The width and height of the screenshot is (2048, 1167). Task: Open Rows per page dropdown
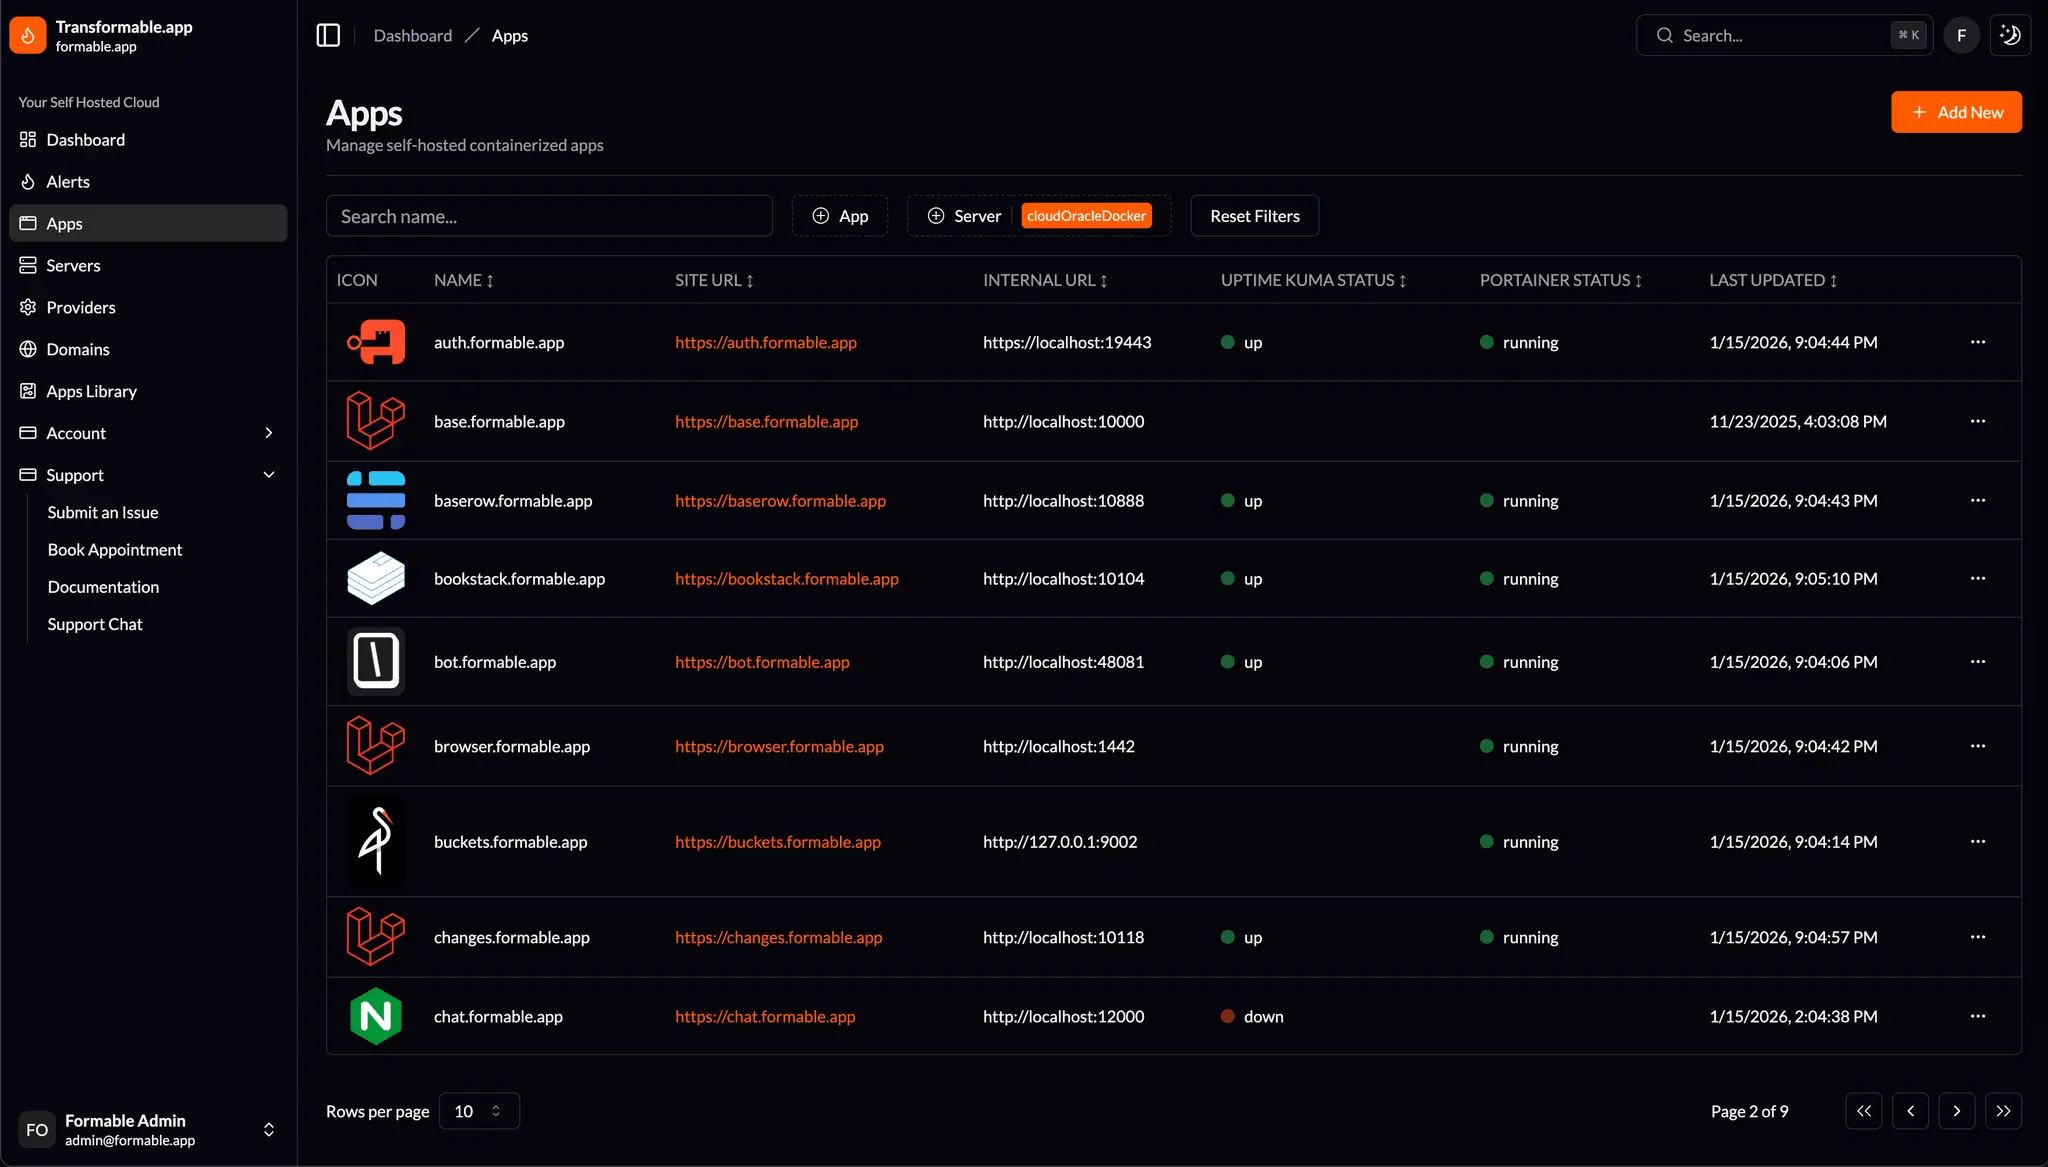point(479,1111)
